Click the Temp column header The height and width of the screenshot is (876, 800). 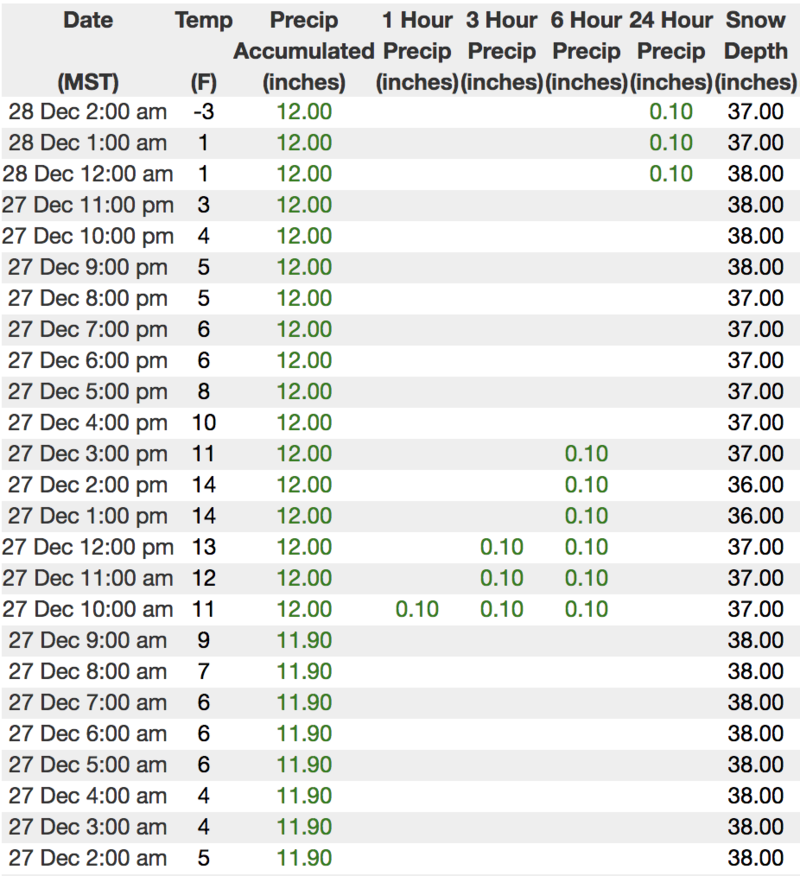coord(203,20)
